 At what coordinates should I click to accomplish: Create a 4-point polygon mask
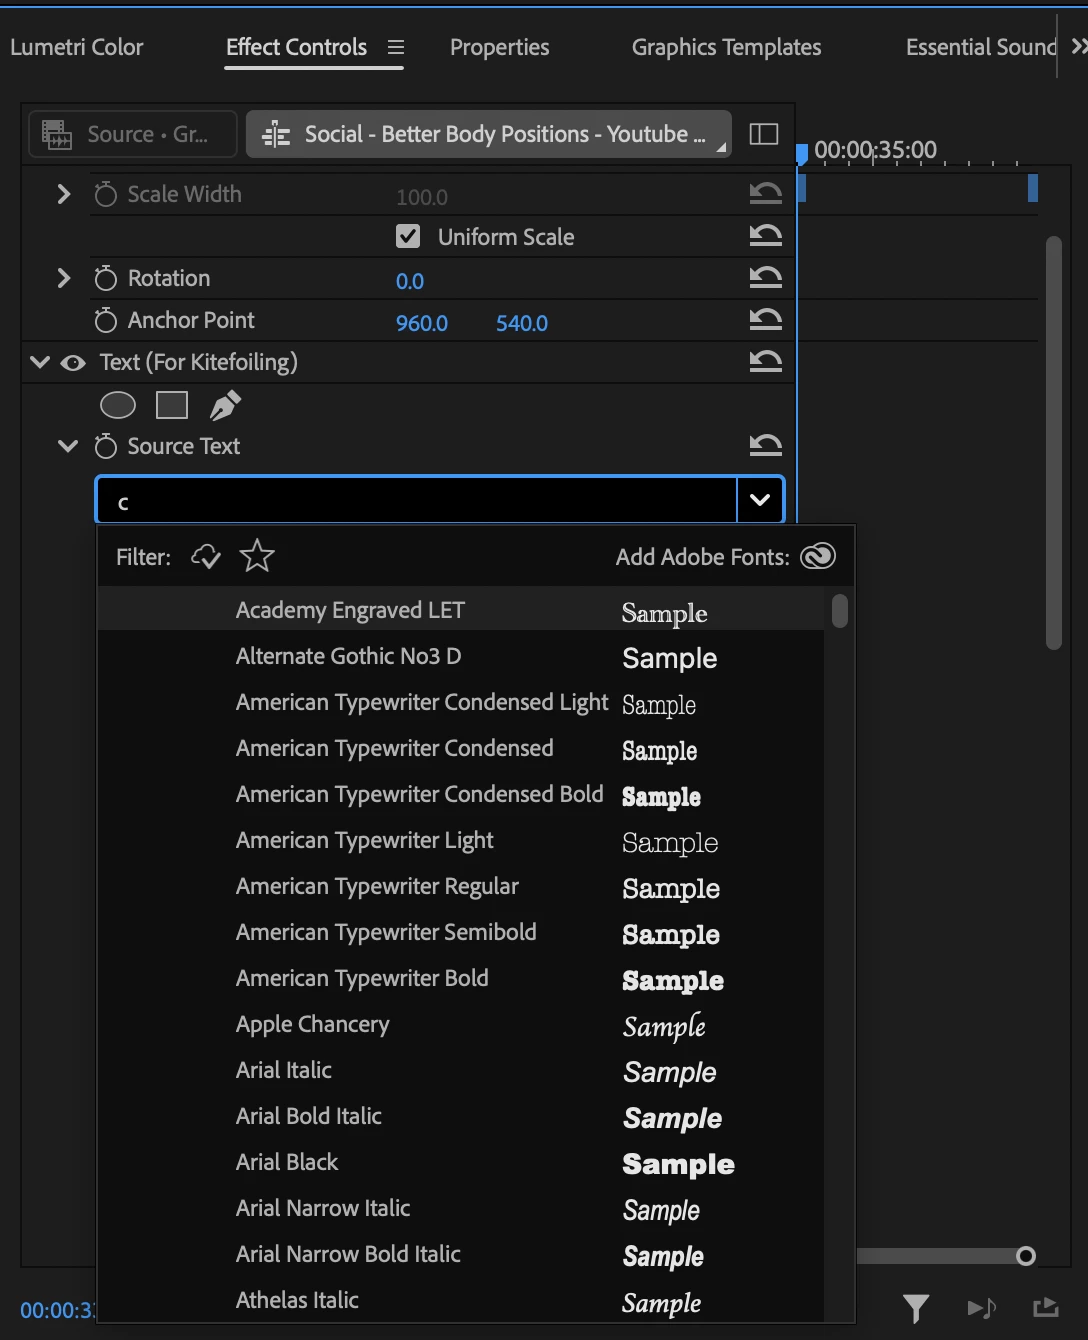172,405
